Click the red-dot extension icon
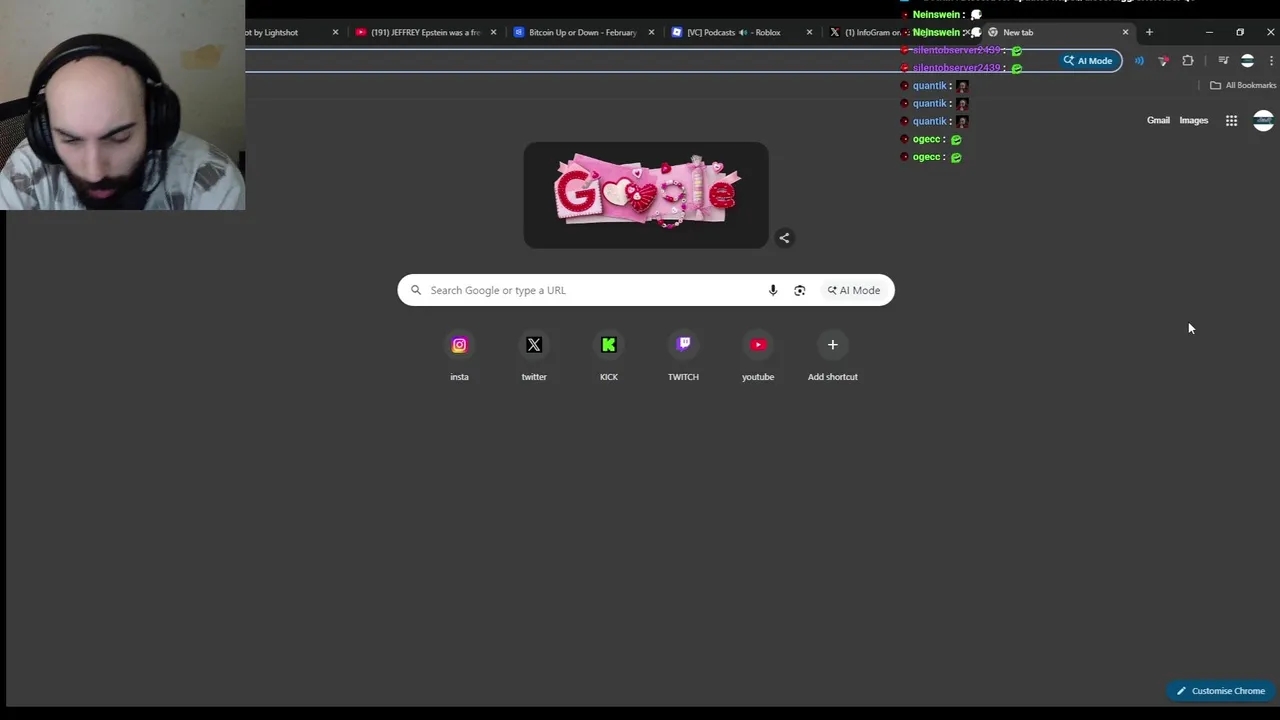 tap(1163, 61)
